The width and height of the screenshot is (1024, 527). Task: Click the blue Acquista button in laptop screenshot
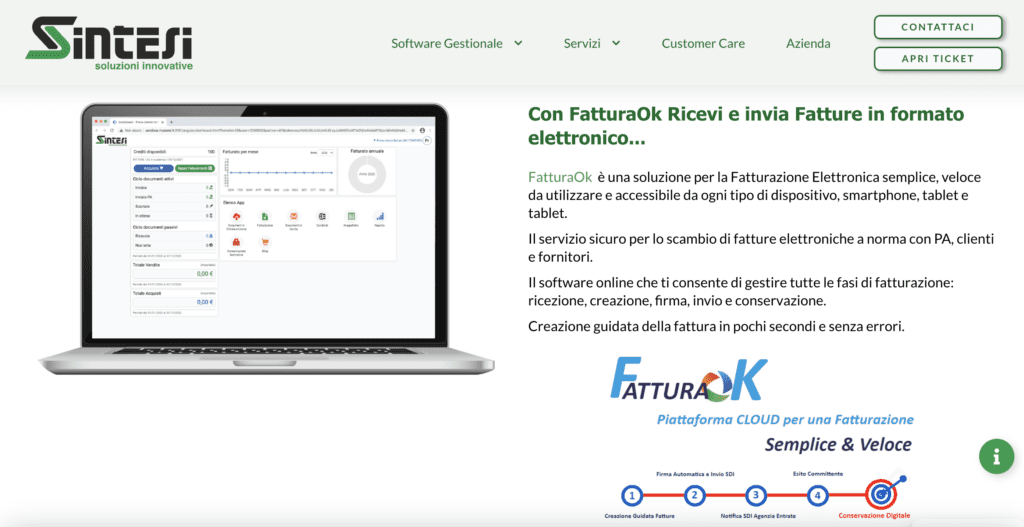(x=153, y=168)
